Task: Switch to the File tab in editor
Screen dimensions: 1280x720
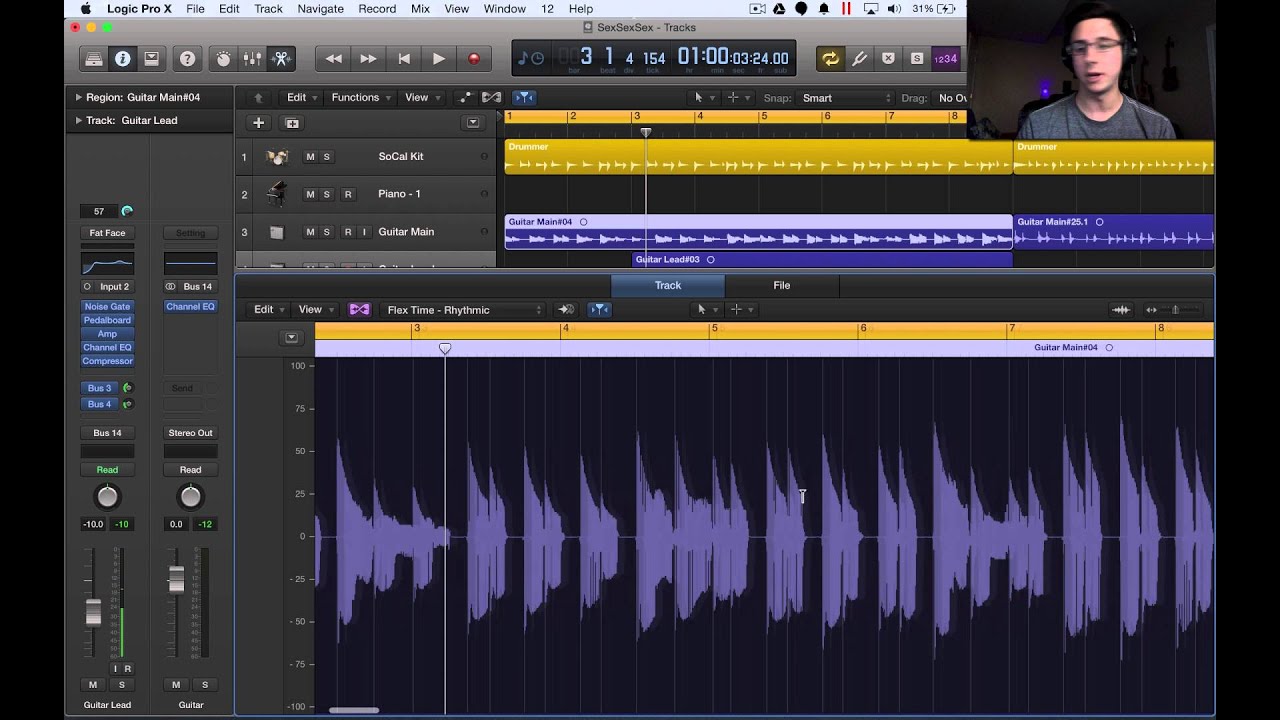Action: click(x=782, y=286)
